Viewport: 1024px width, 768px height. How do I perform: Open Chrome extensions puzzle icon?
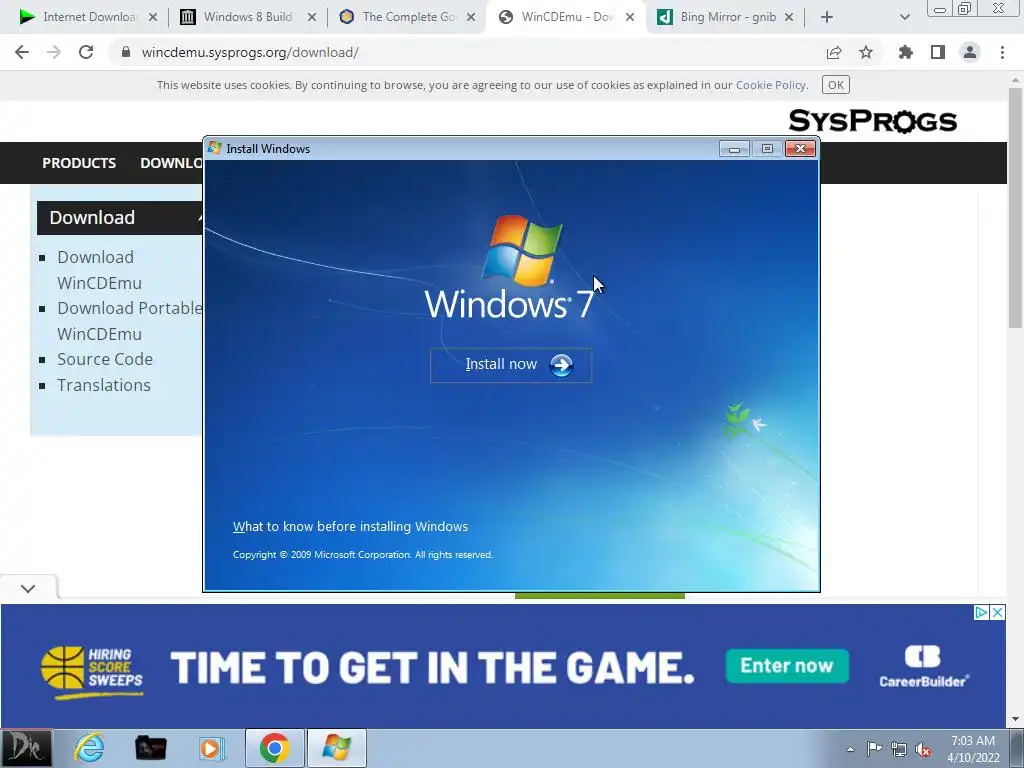click(905, 52)
